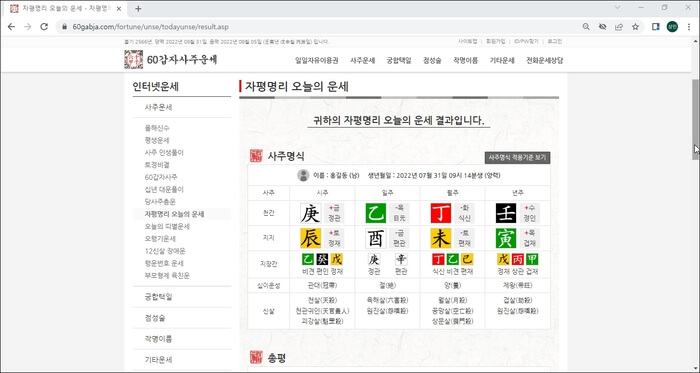The height and width of the screenshot is (373, 700).
Task: Open 12신살 장애운 in the sidebar
Action: click(x=165, y=251)
